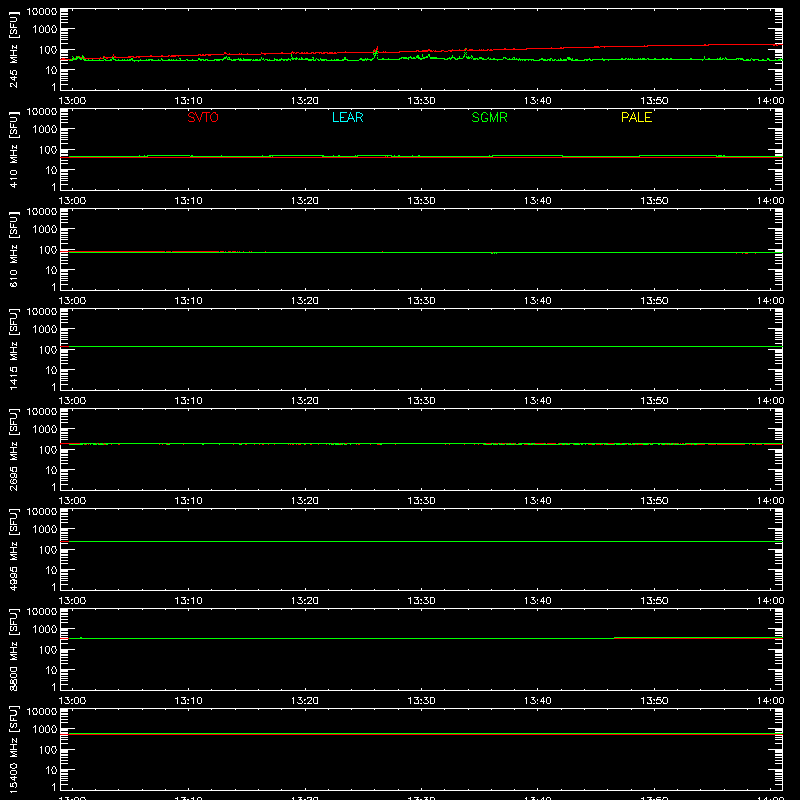Click the '410 MHz [SFU]' axis title
The width and height of the screenshot is (800, 800).
point(13,149)
